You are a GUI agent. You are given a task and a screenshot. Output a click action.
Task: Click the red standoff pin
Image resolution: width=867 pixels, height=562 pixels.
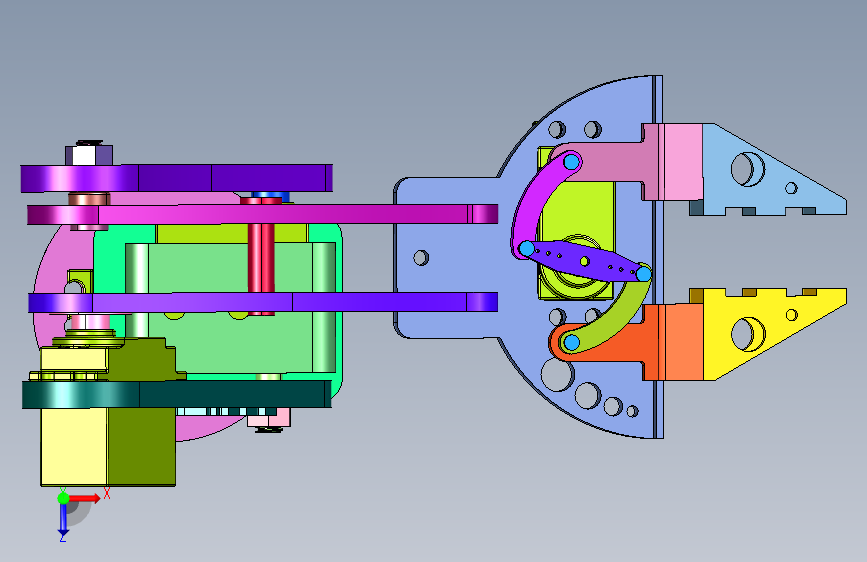pyautogui.click(x=261, y=257)
